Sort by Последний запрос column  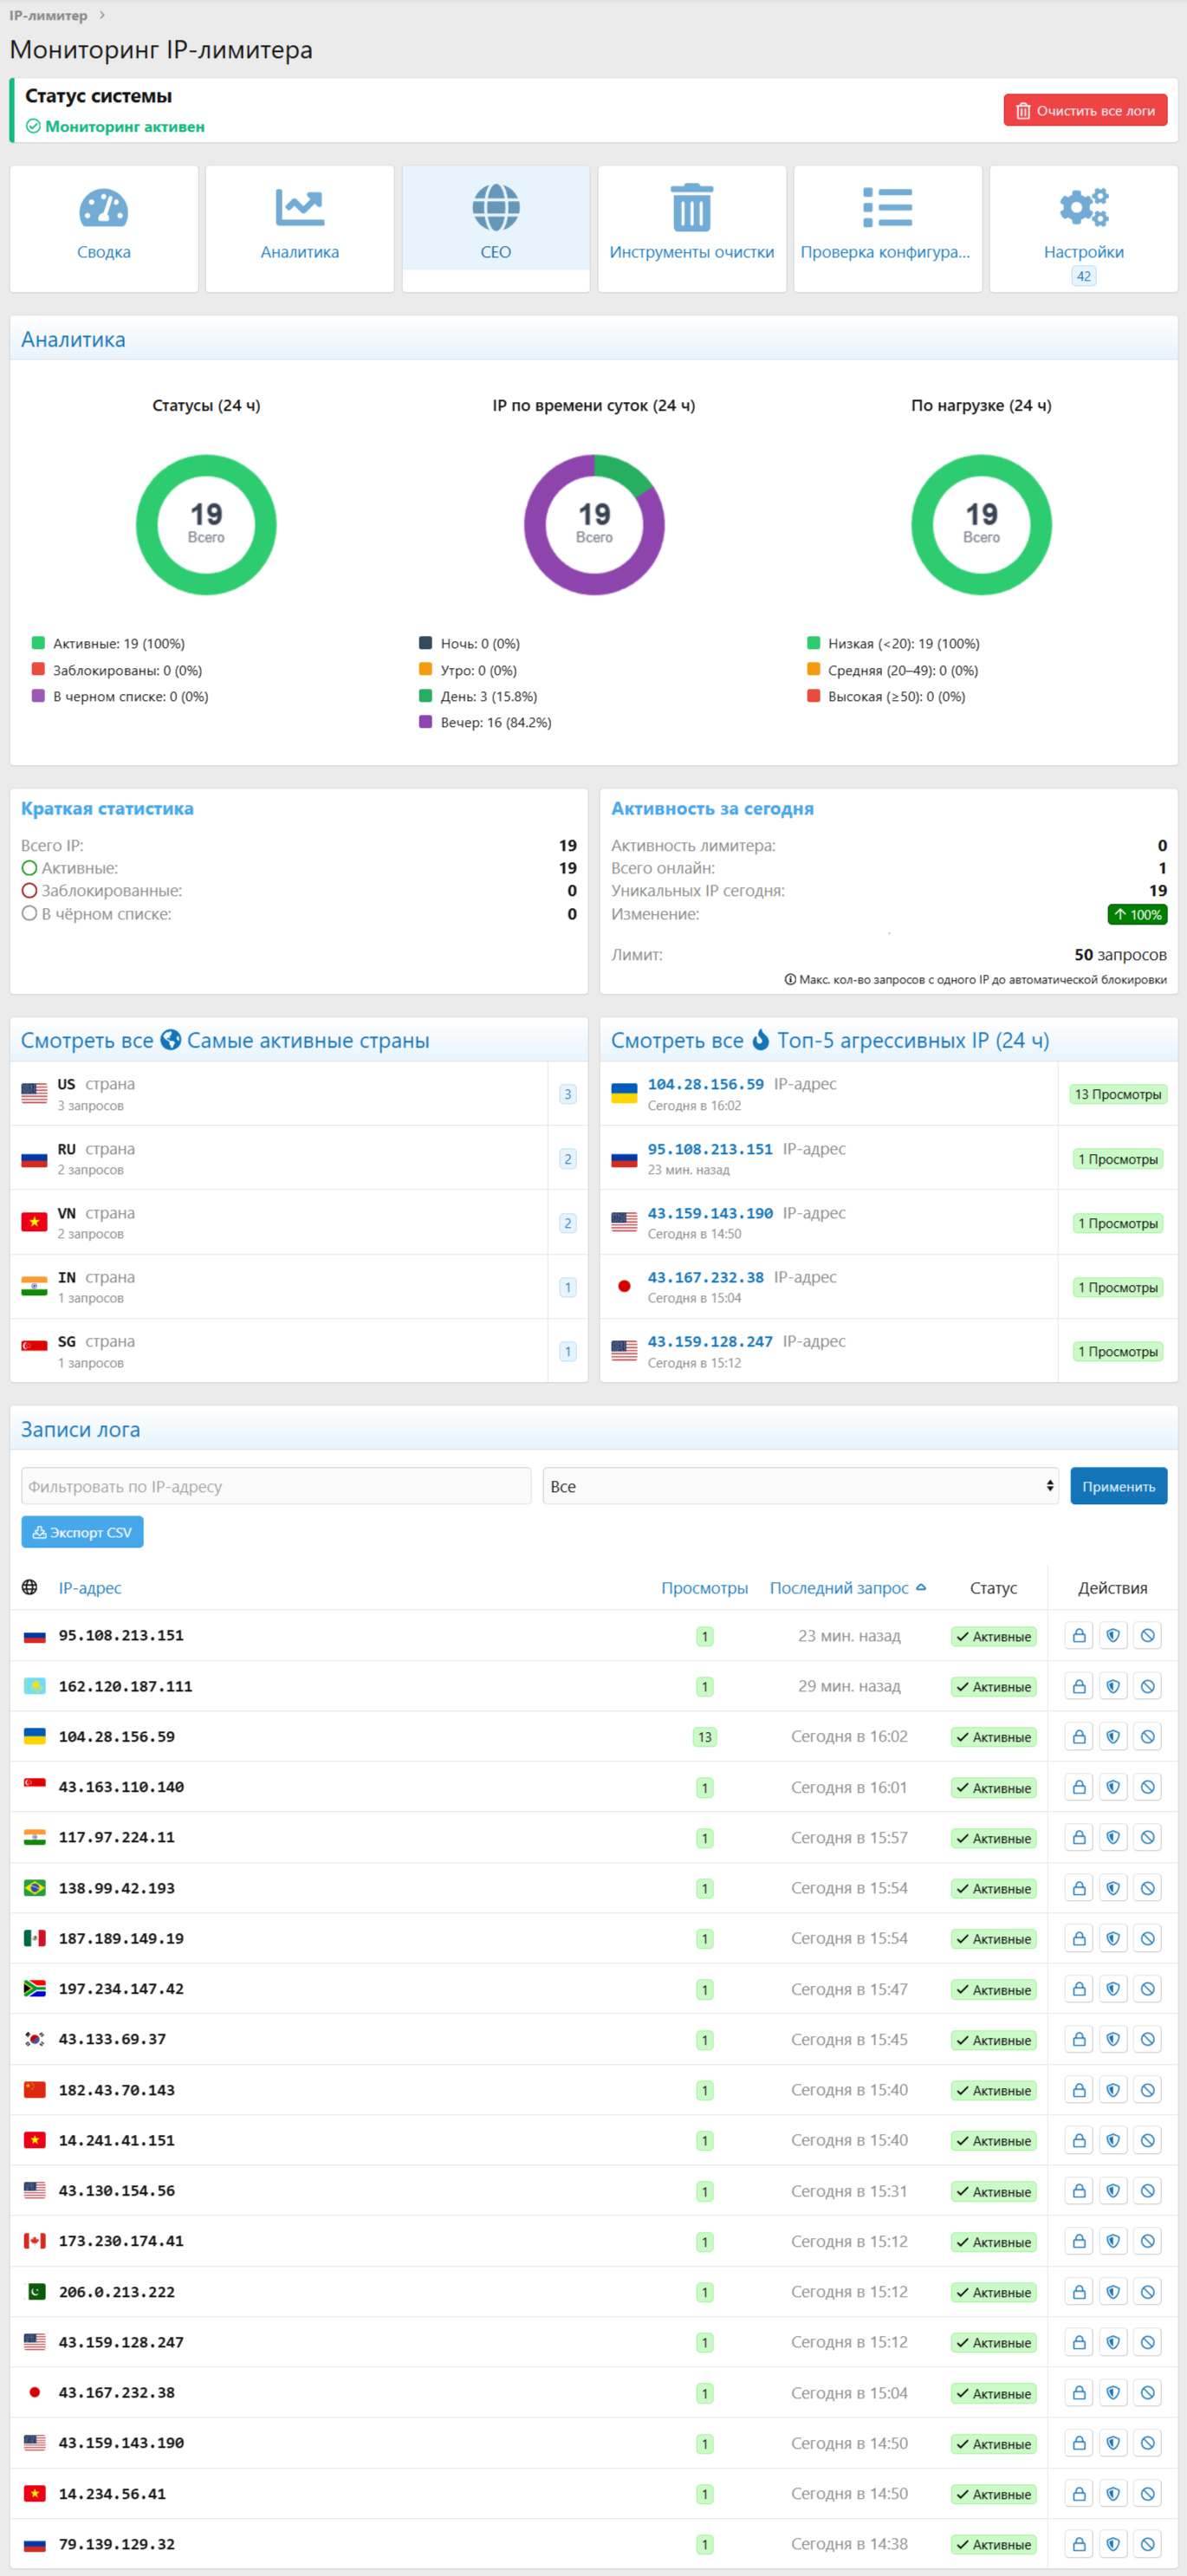847,1588
